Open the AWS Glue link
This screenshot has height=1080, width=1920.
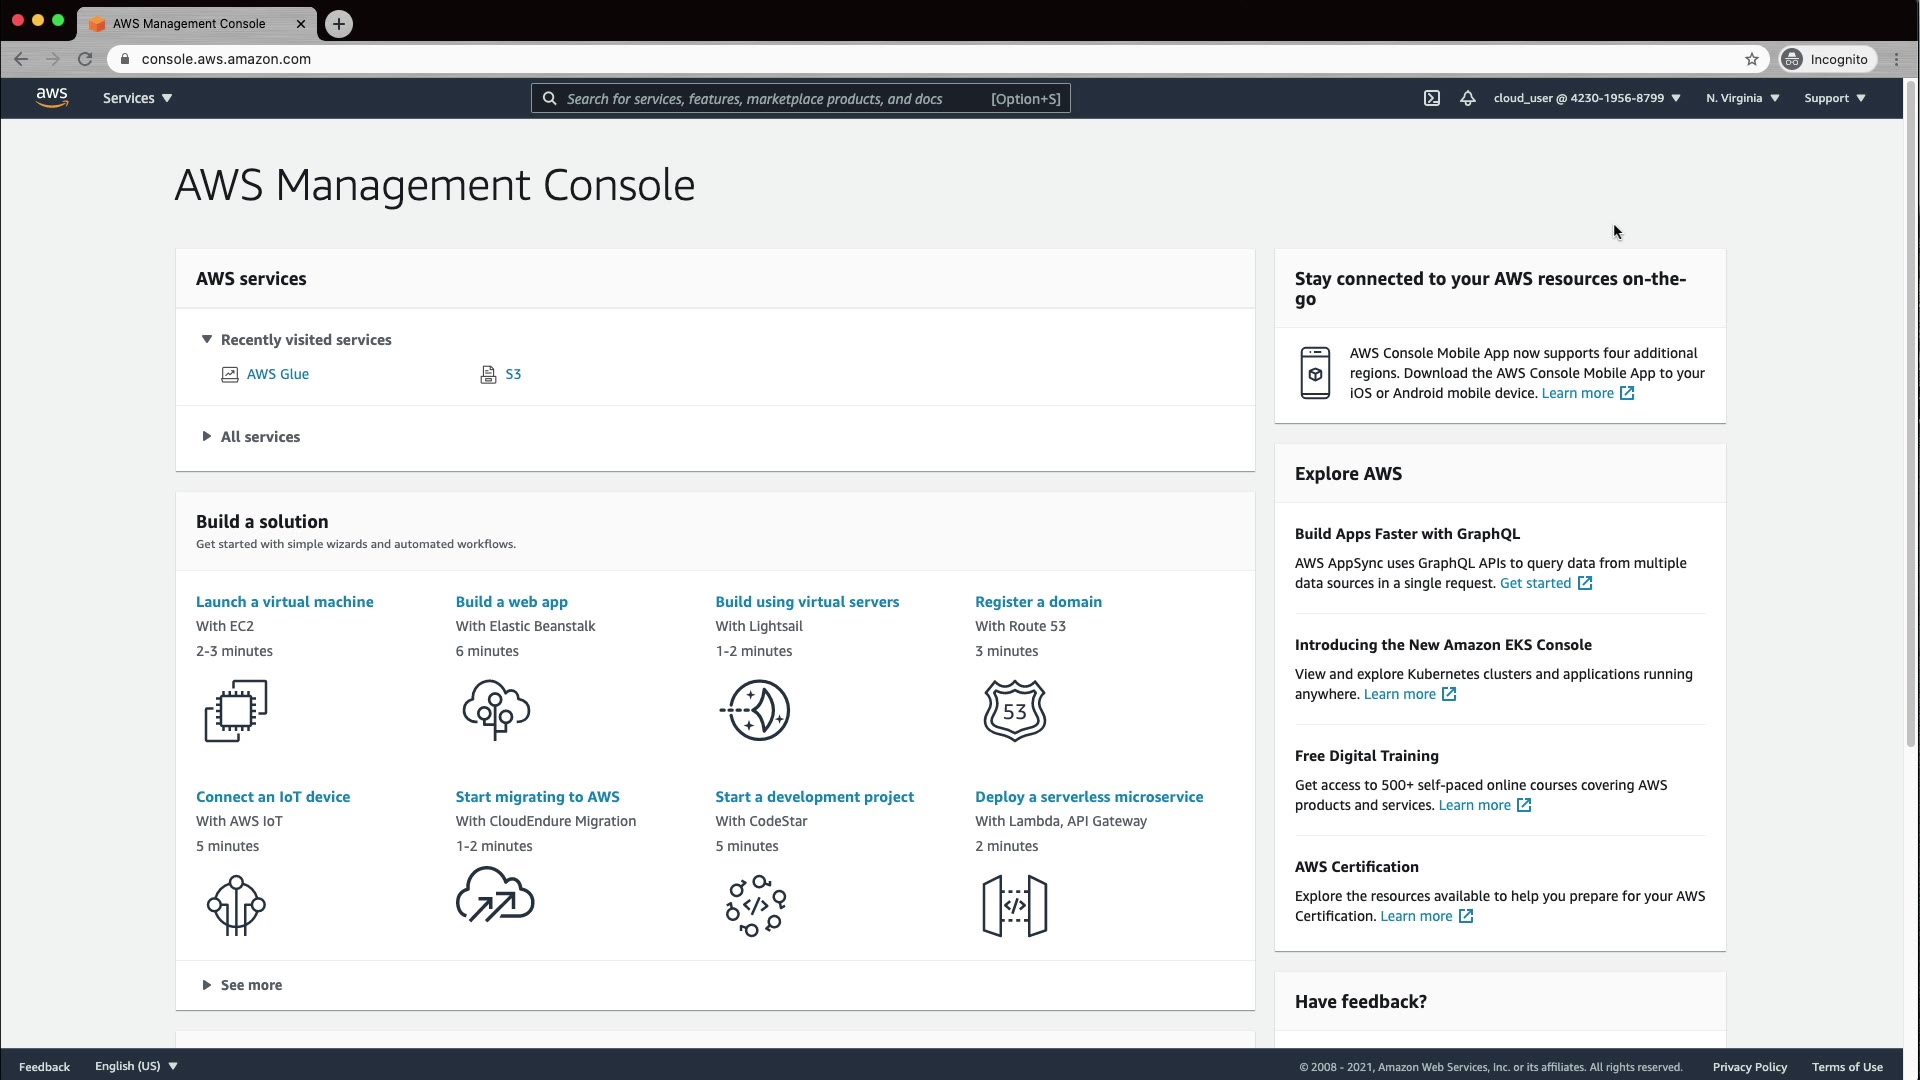click(x=277, y=374)
